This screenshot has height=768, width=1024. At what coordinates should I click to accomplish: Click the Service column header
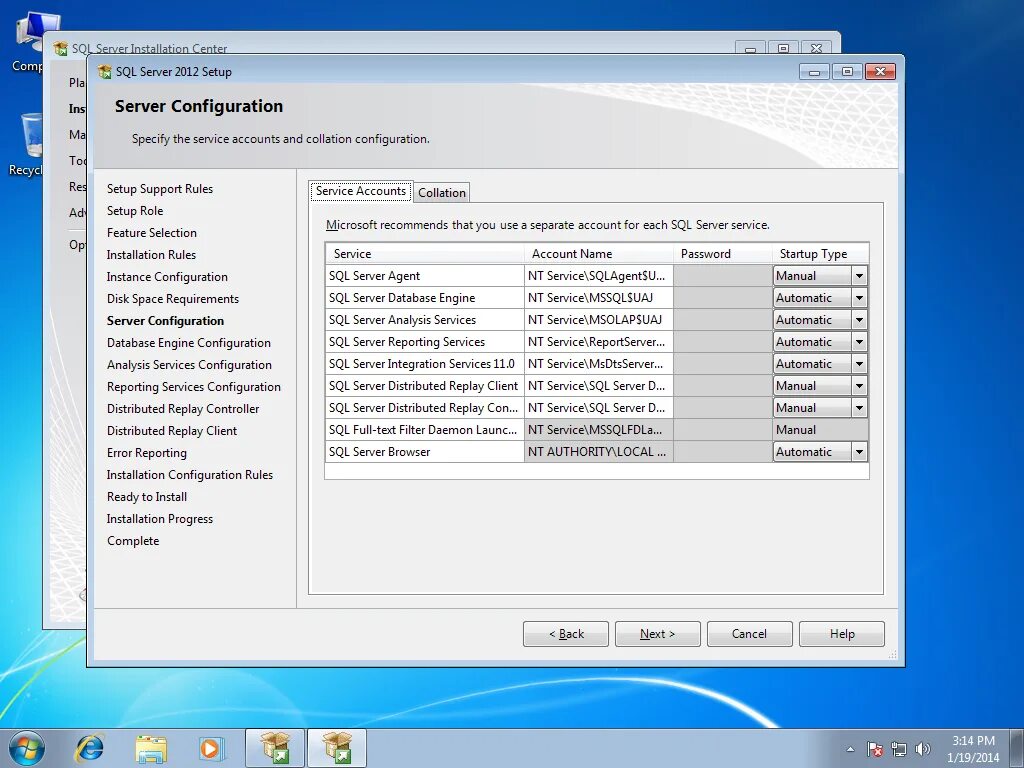point(424,253)
